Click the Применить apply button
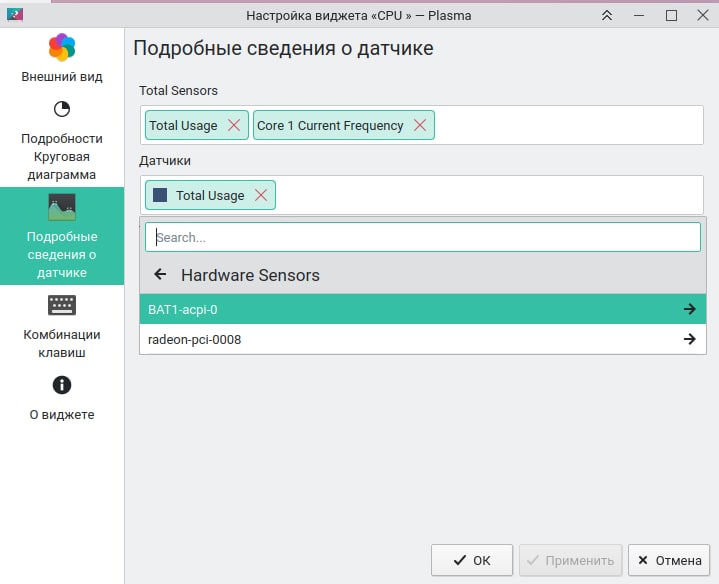 [x=570, y=560]
